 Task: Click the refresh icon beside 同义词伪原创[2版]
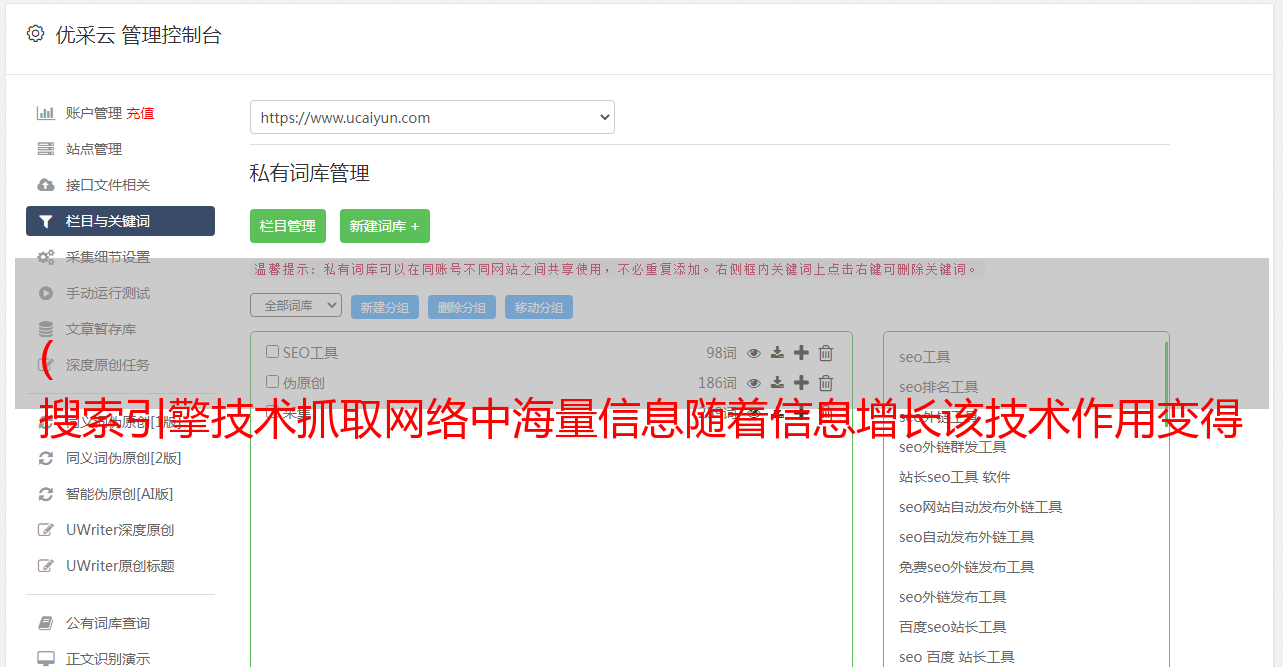(x=46, y=458)
